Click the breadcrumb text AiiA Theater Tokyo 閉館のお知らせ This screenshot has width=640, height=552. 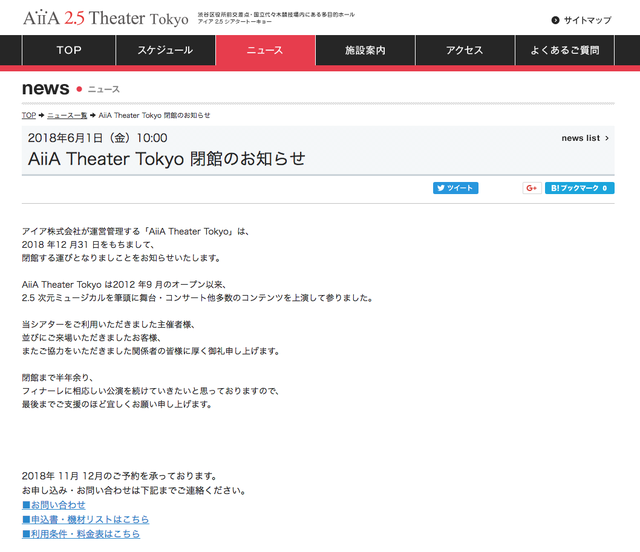click(154, 115)
